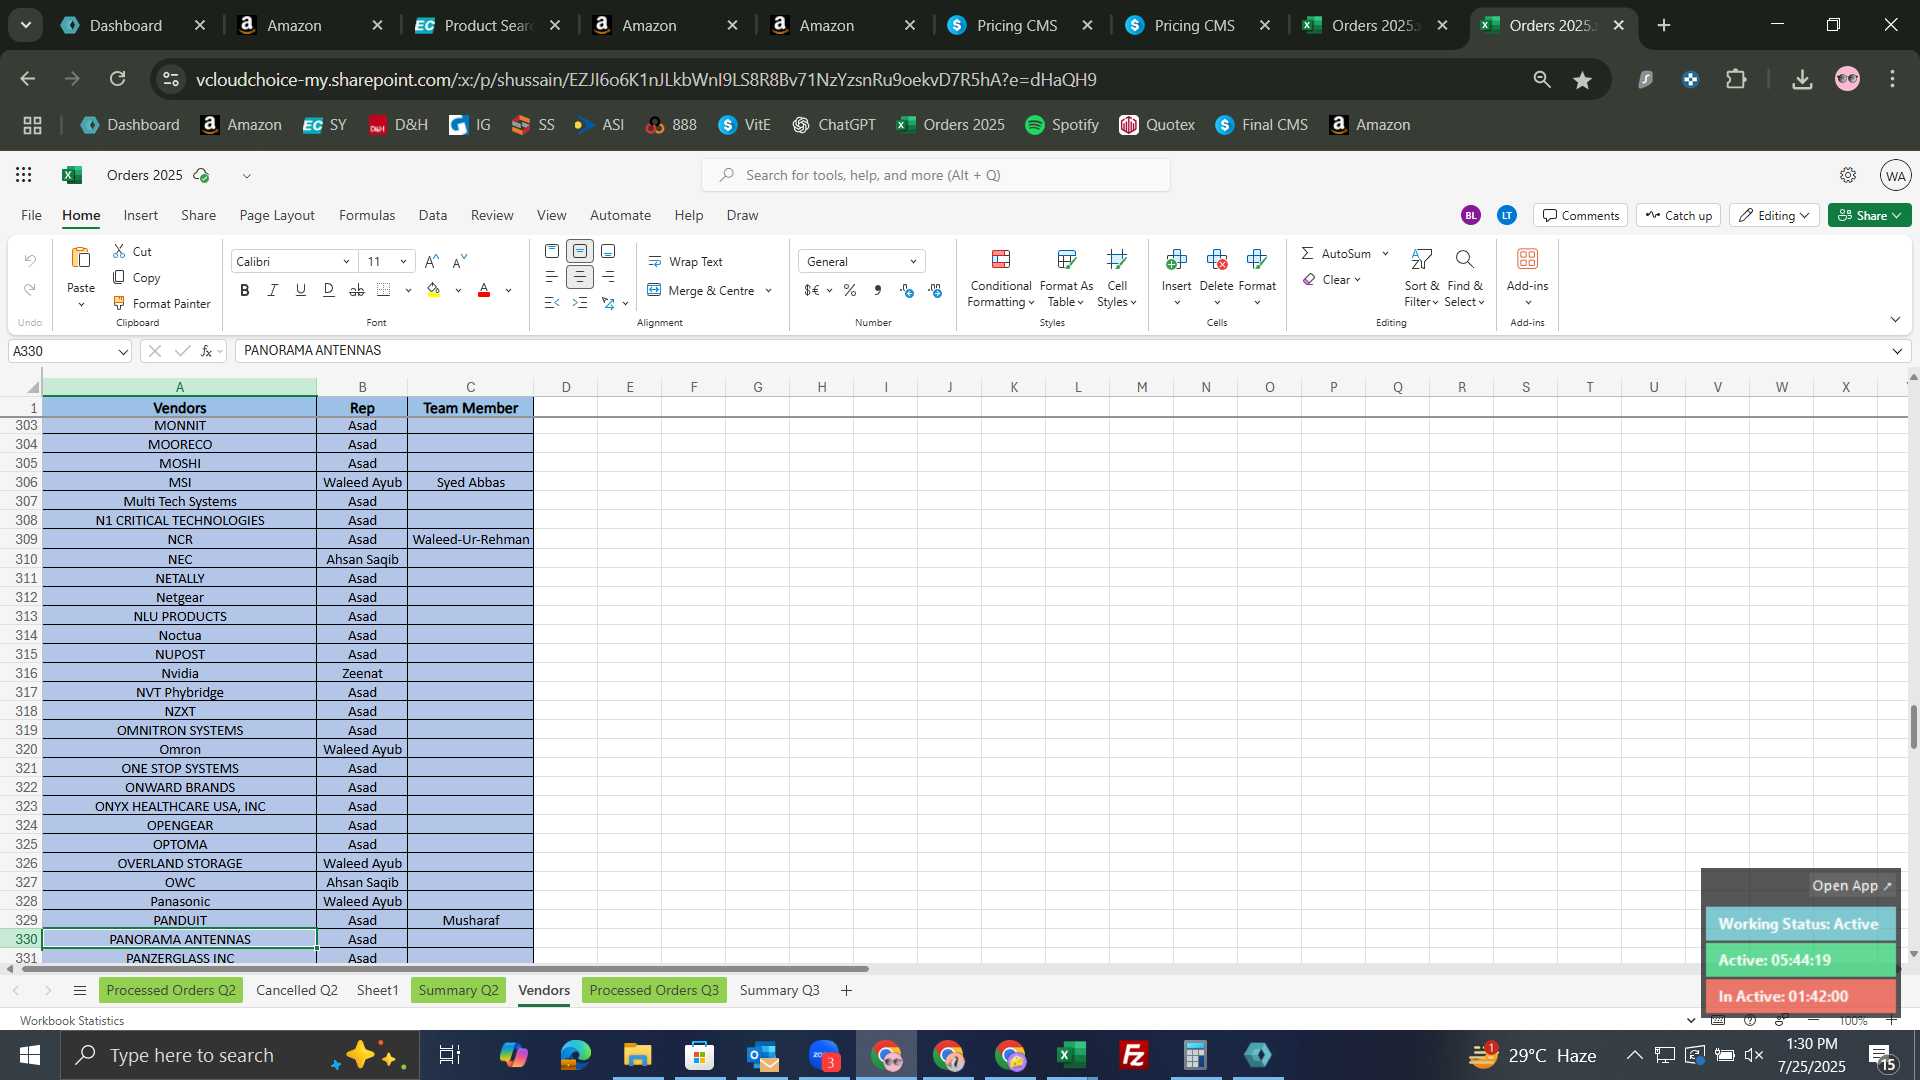The width and height of the screenshot is (1920, 1080).
Task: Add a new sheet
Action: click(847, 990)
